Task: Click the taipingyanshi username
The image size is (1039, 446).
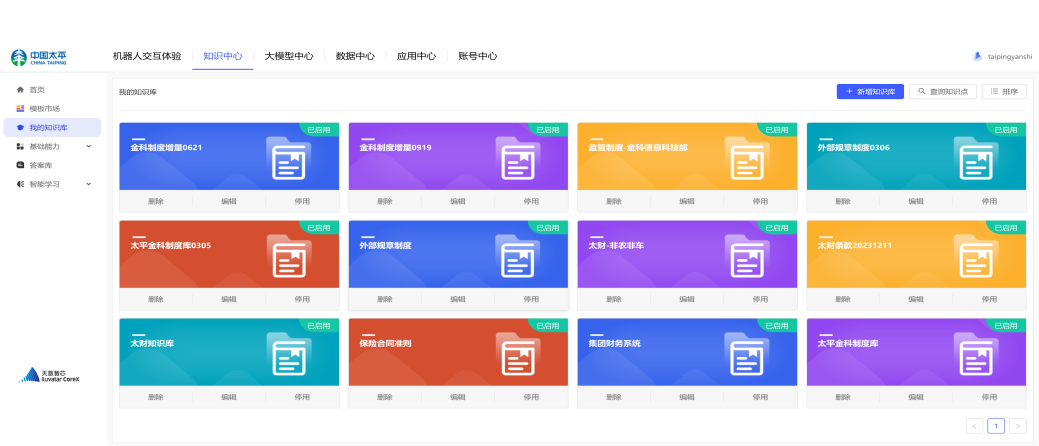Action: click(1010, 57)
